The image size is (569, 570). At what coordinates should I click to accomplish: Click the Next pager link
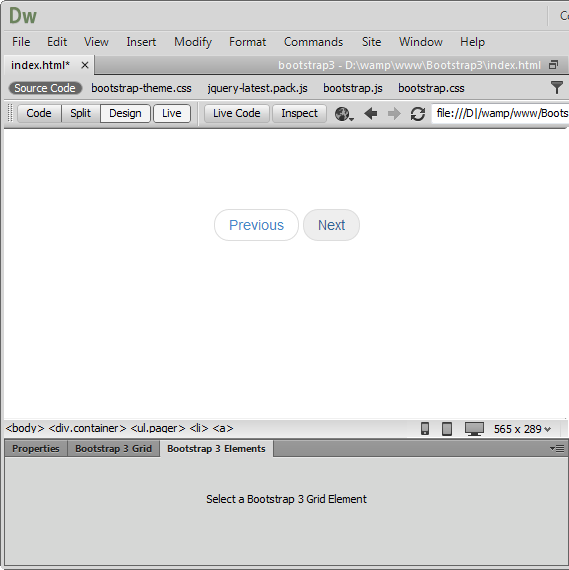331,225
